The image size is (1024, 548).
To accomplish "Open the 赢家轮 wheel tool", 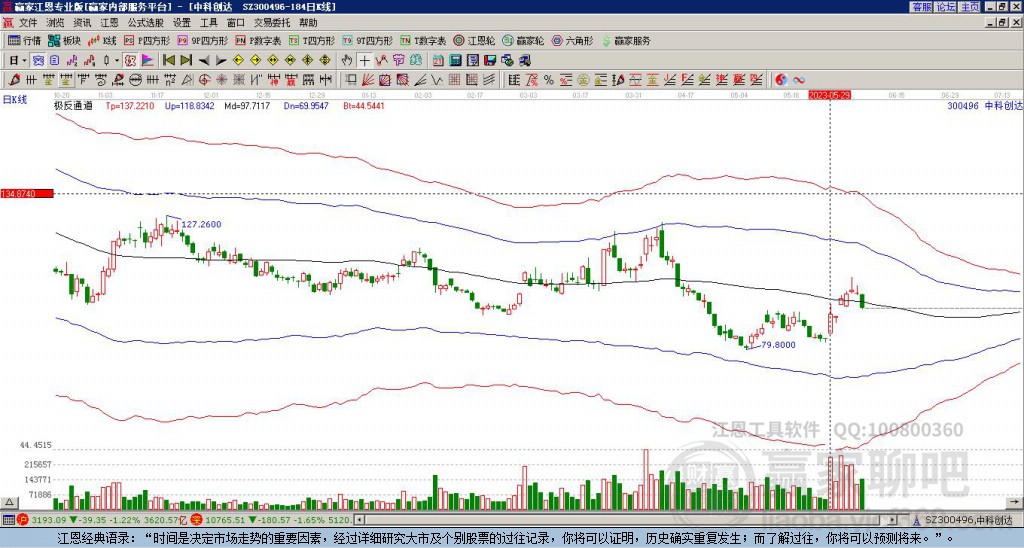I will [523, 40].
